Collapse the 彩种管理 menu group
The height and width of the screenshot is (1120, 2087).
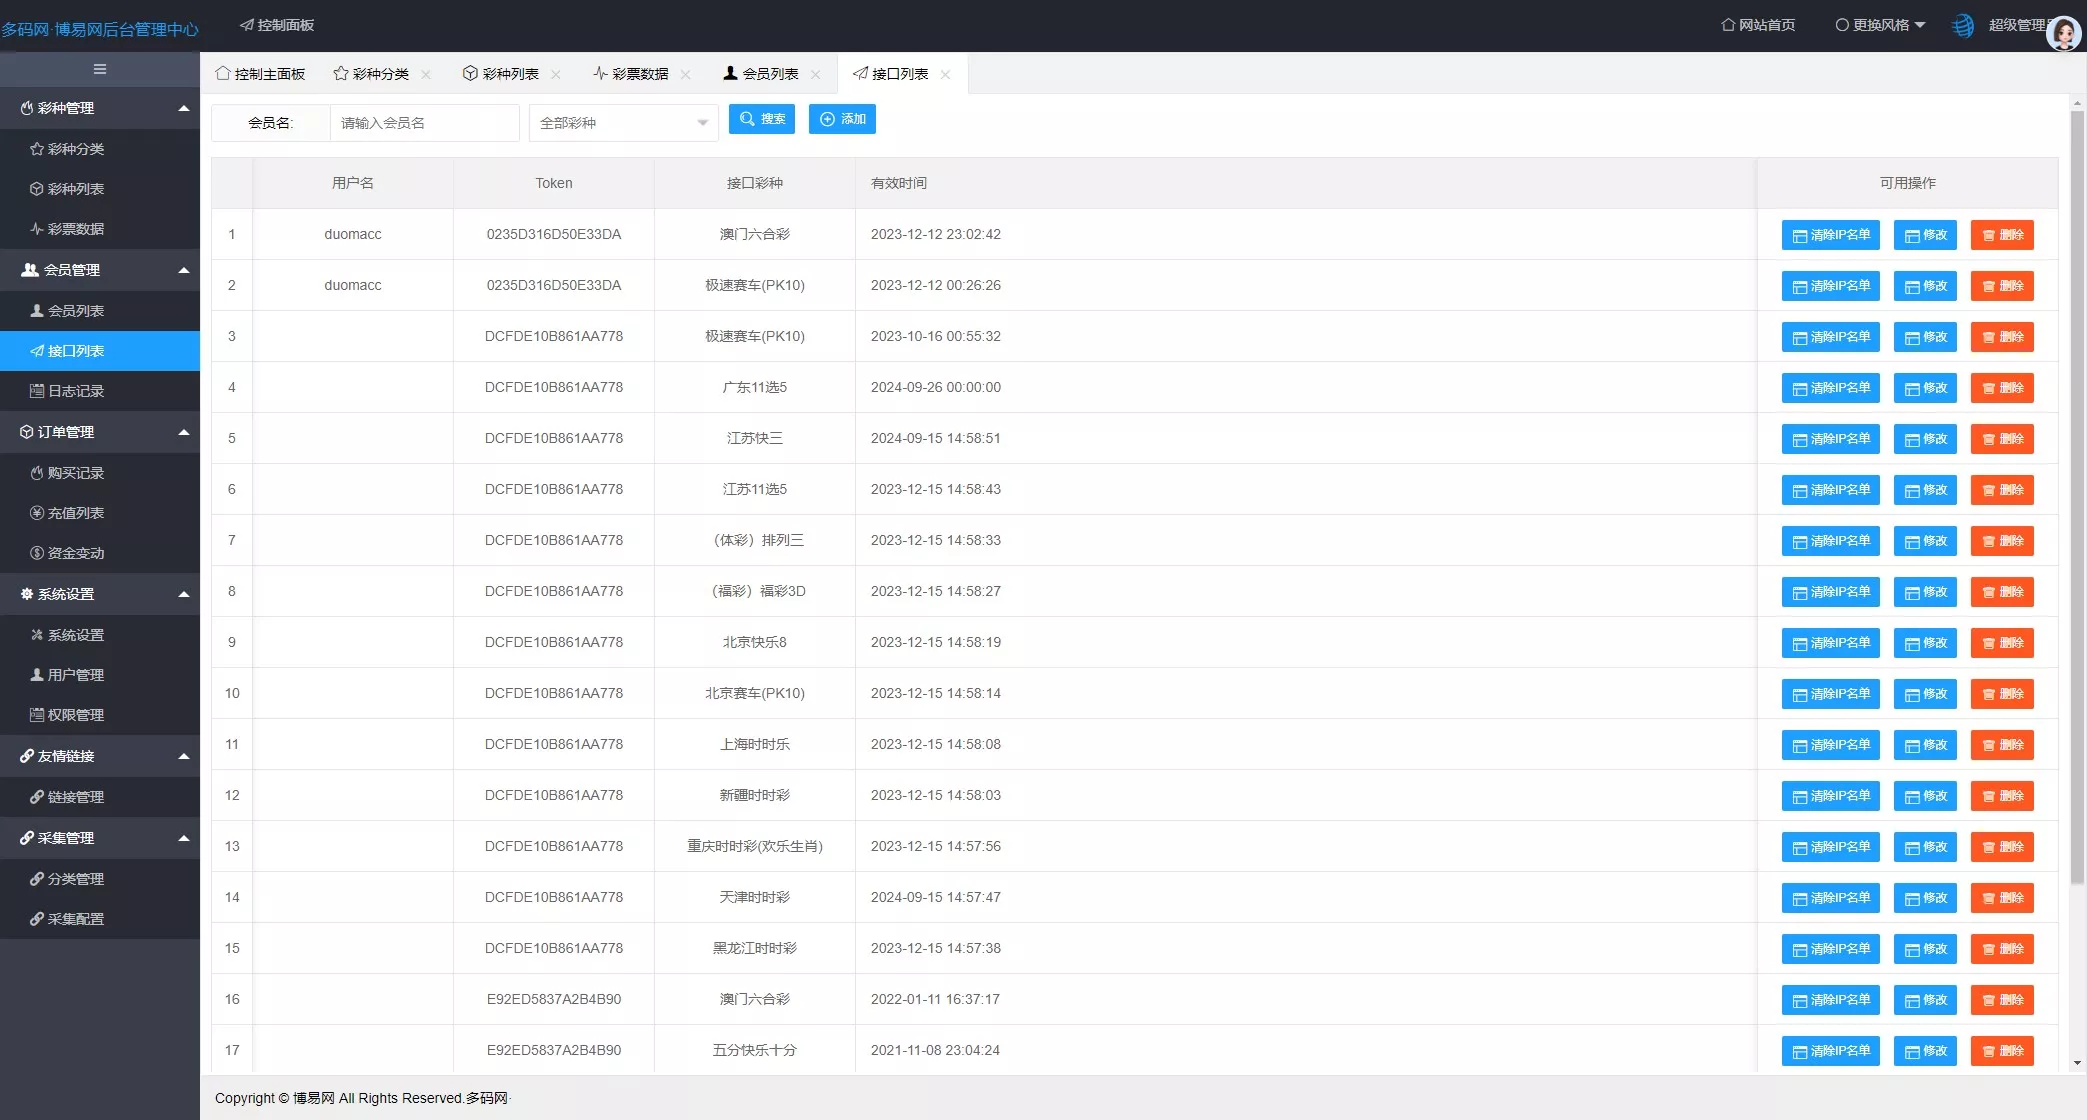[x=100, y=108]
